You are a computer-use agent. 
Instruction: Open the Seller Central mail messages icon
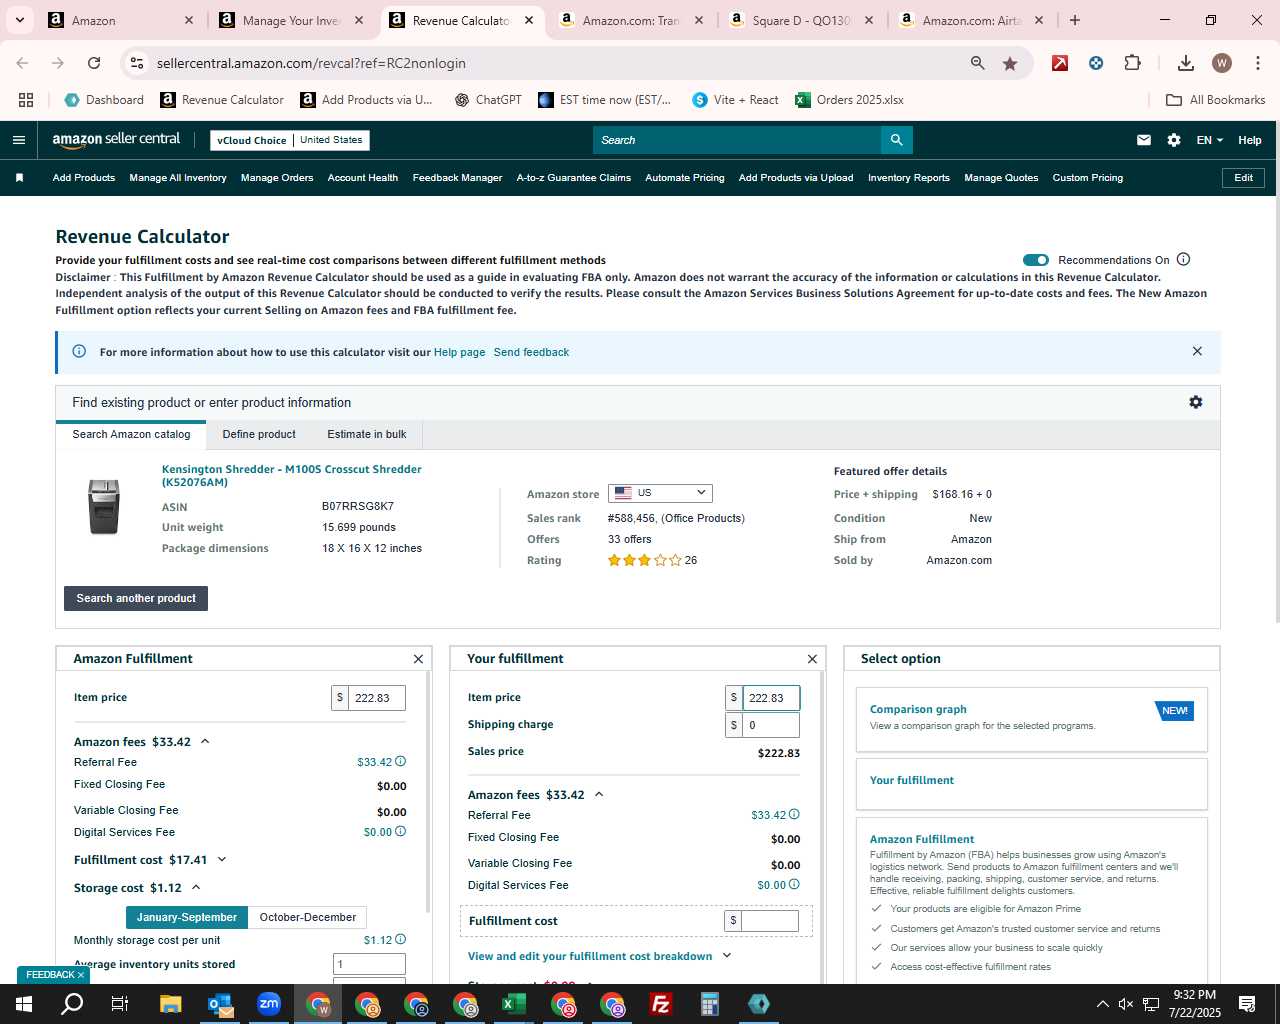1144,140
